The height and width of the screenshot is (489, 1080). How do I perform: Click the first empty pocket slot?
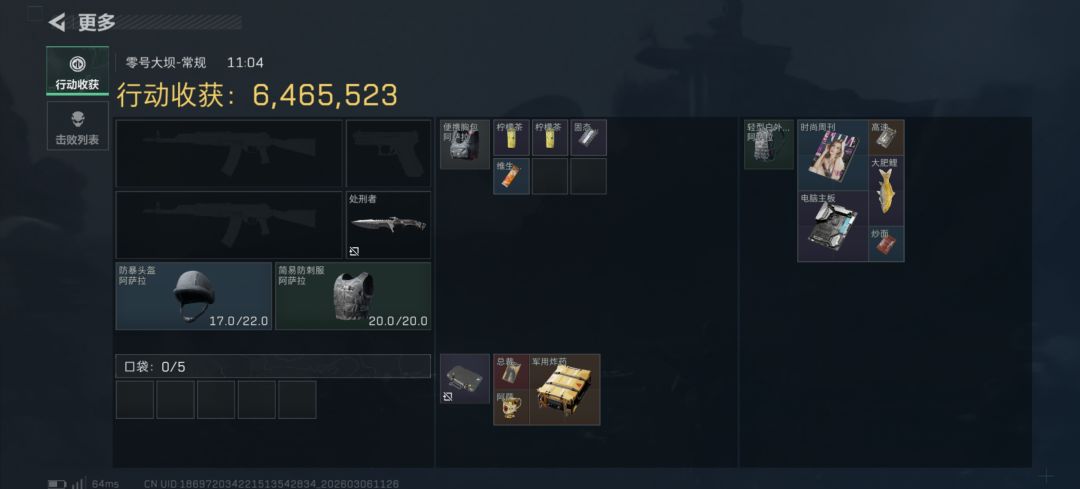(135, 399)
